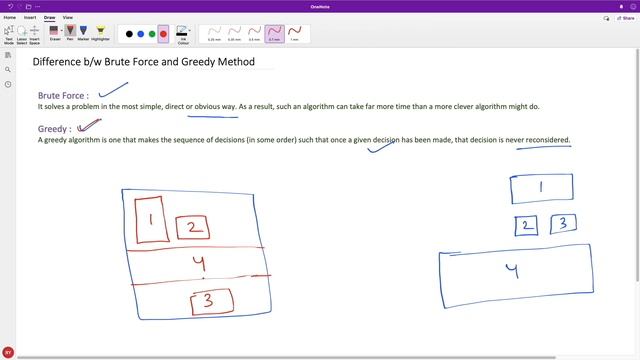Select the Highlighter tool
This screenshot has height=360, width=640.
click(100, 33)
